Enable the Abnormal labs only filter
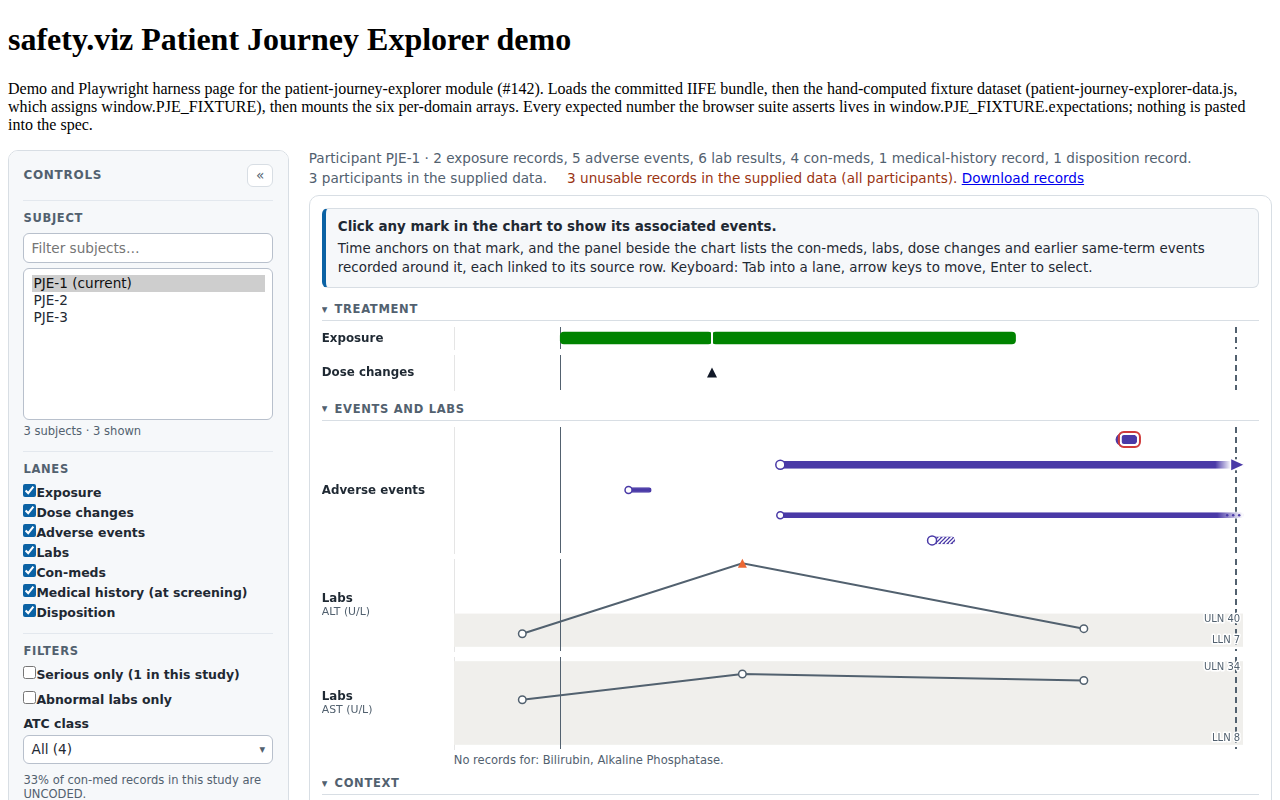The height and width of the screenshot is (800, 1280). pos(30,698)
